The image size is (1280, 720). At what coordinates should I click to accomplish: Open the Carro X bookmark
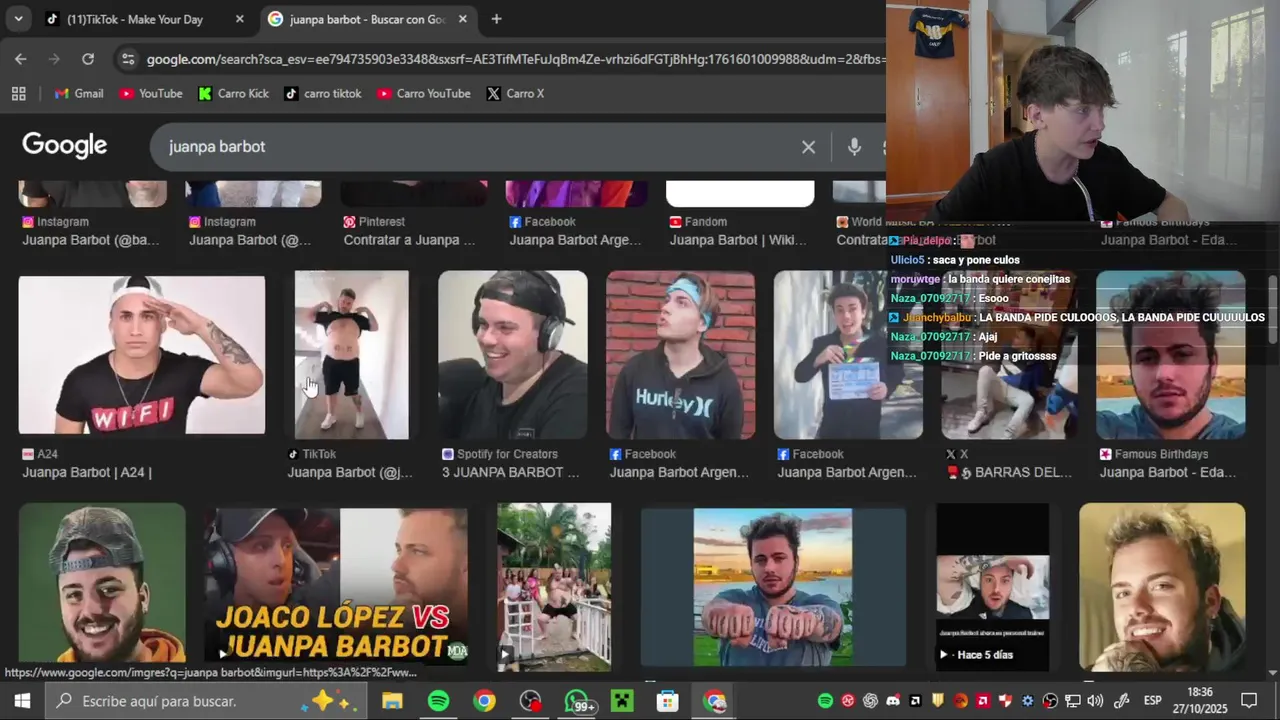click(x=515, y=93)
